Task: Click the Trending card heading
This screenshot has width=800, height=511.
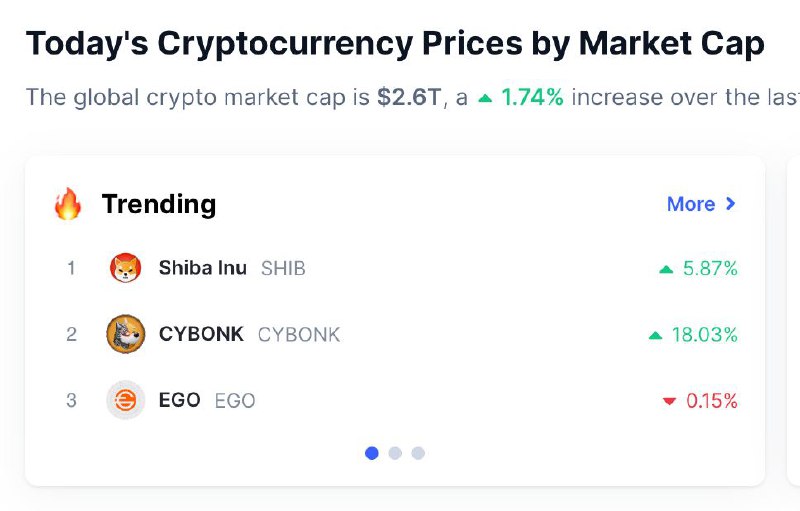Action: (159, 204)
